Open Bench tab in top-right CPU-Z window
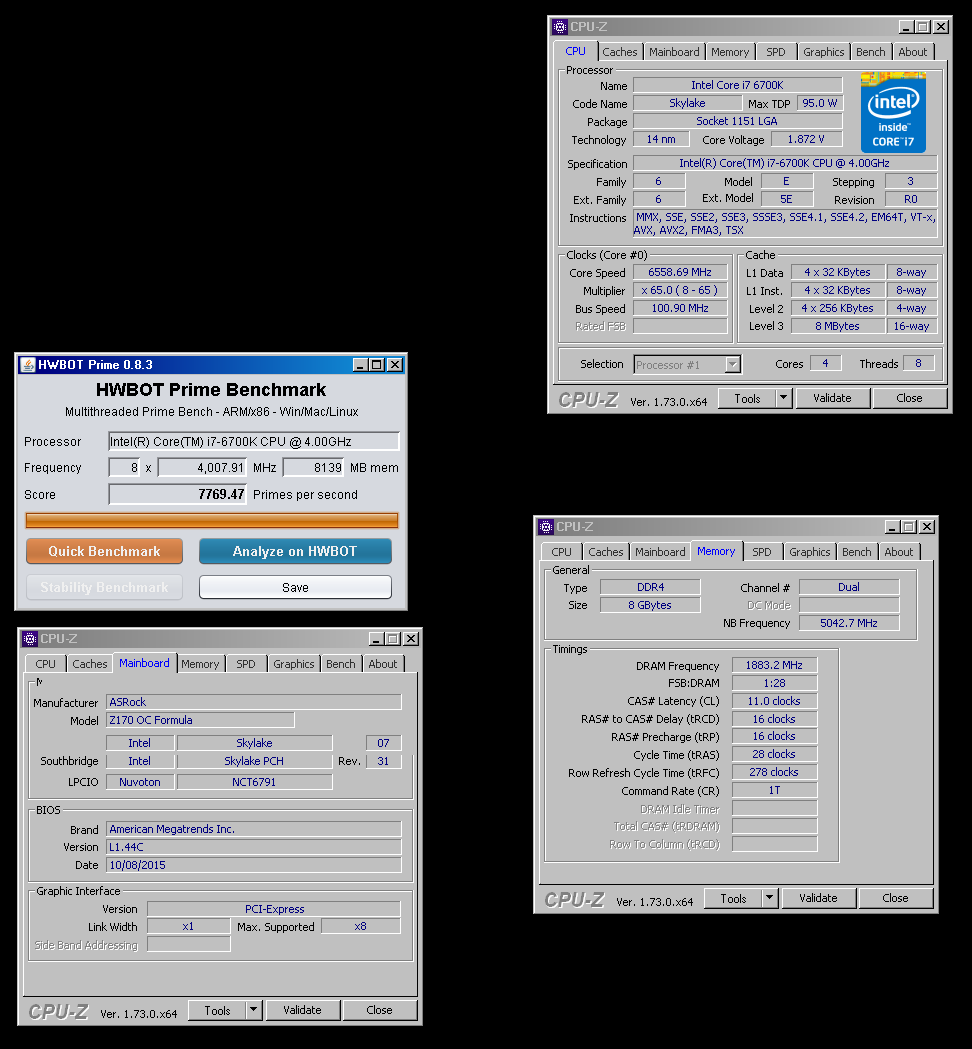 pos(870,52)
